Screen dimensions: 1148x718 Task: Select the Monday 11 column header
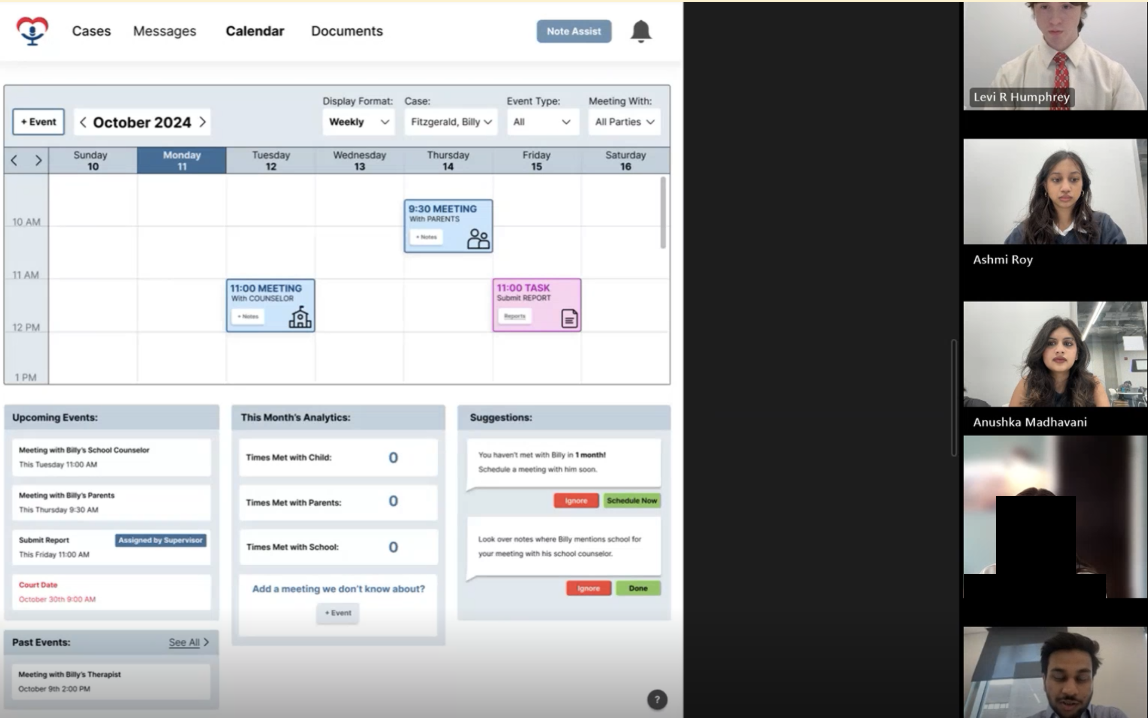(x=182, y=160)
